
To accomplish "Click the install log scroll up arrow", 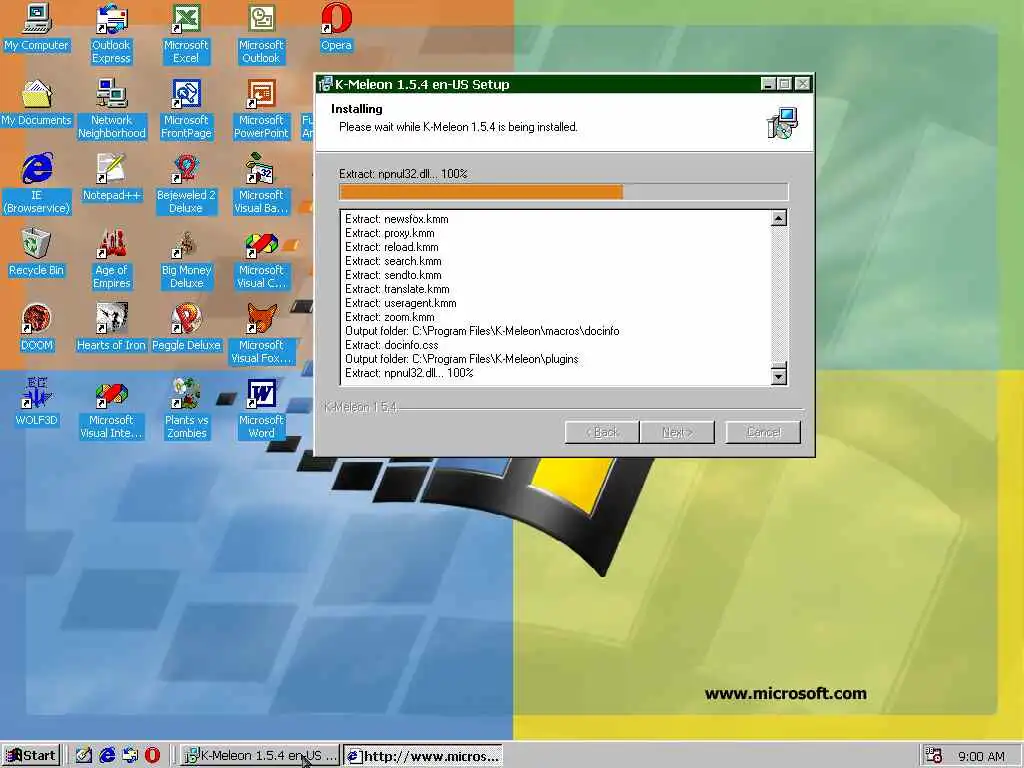I will (x=778, y=218).
